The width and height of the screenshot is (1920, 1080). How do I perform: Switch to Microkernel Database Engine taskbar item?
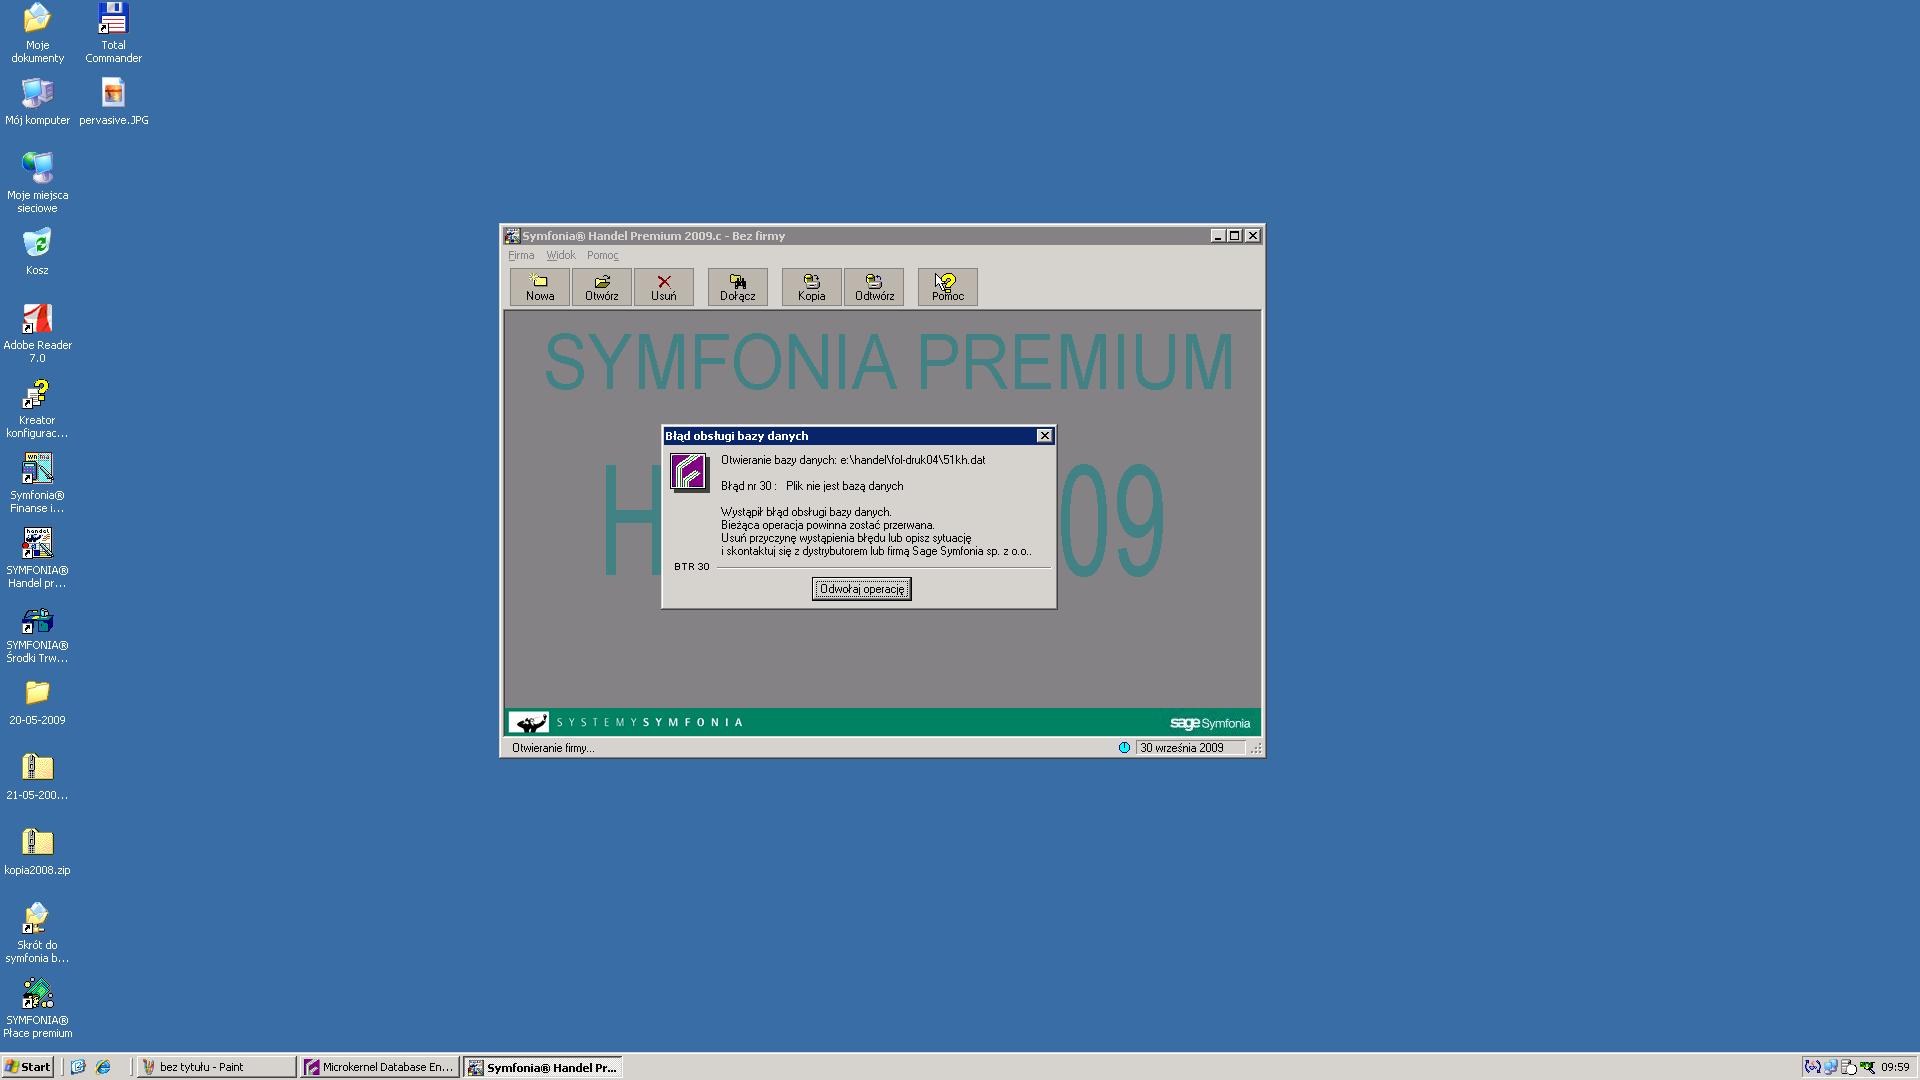pyautogui.click(x=380, y=1067)
